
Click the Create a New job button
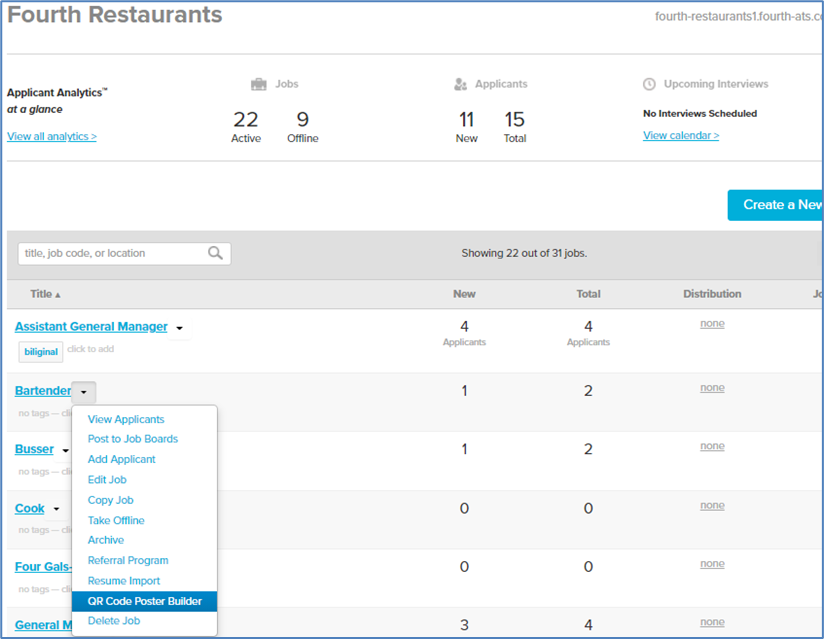(776, 205)
